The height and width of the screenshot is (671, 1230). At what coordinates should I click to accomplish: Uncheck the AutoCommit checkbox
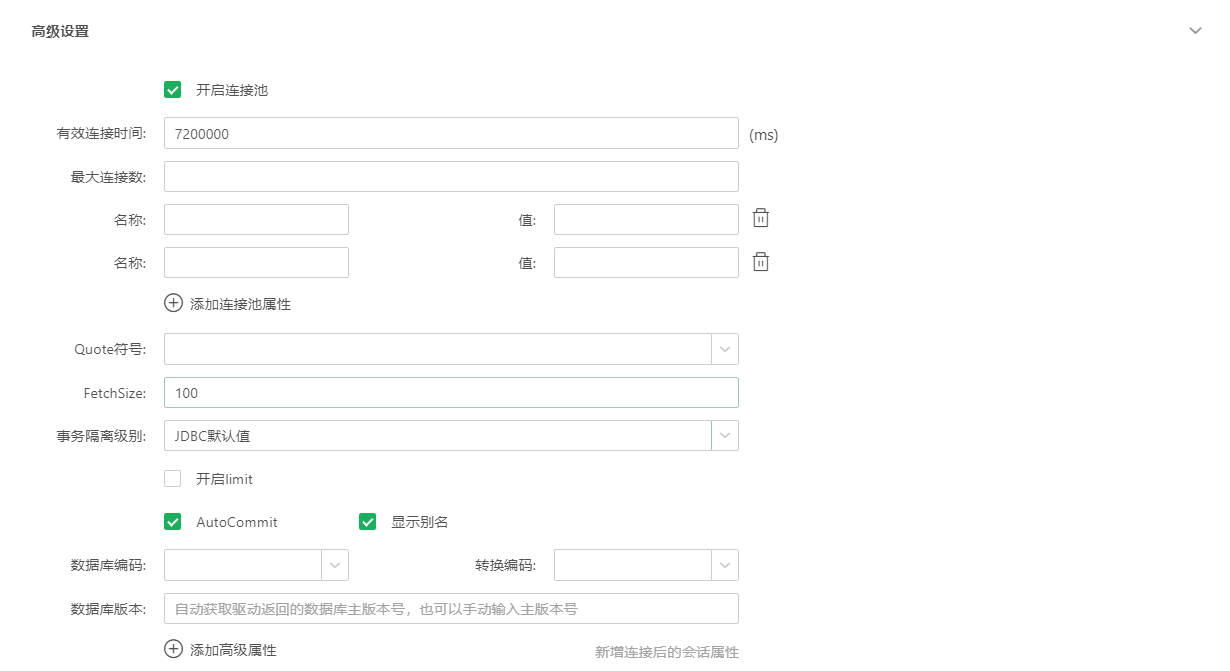(173, 522)
